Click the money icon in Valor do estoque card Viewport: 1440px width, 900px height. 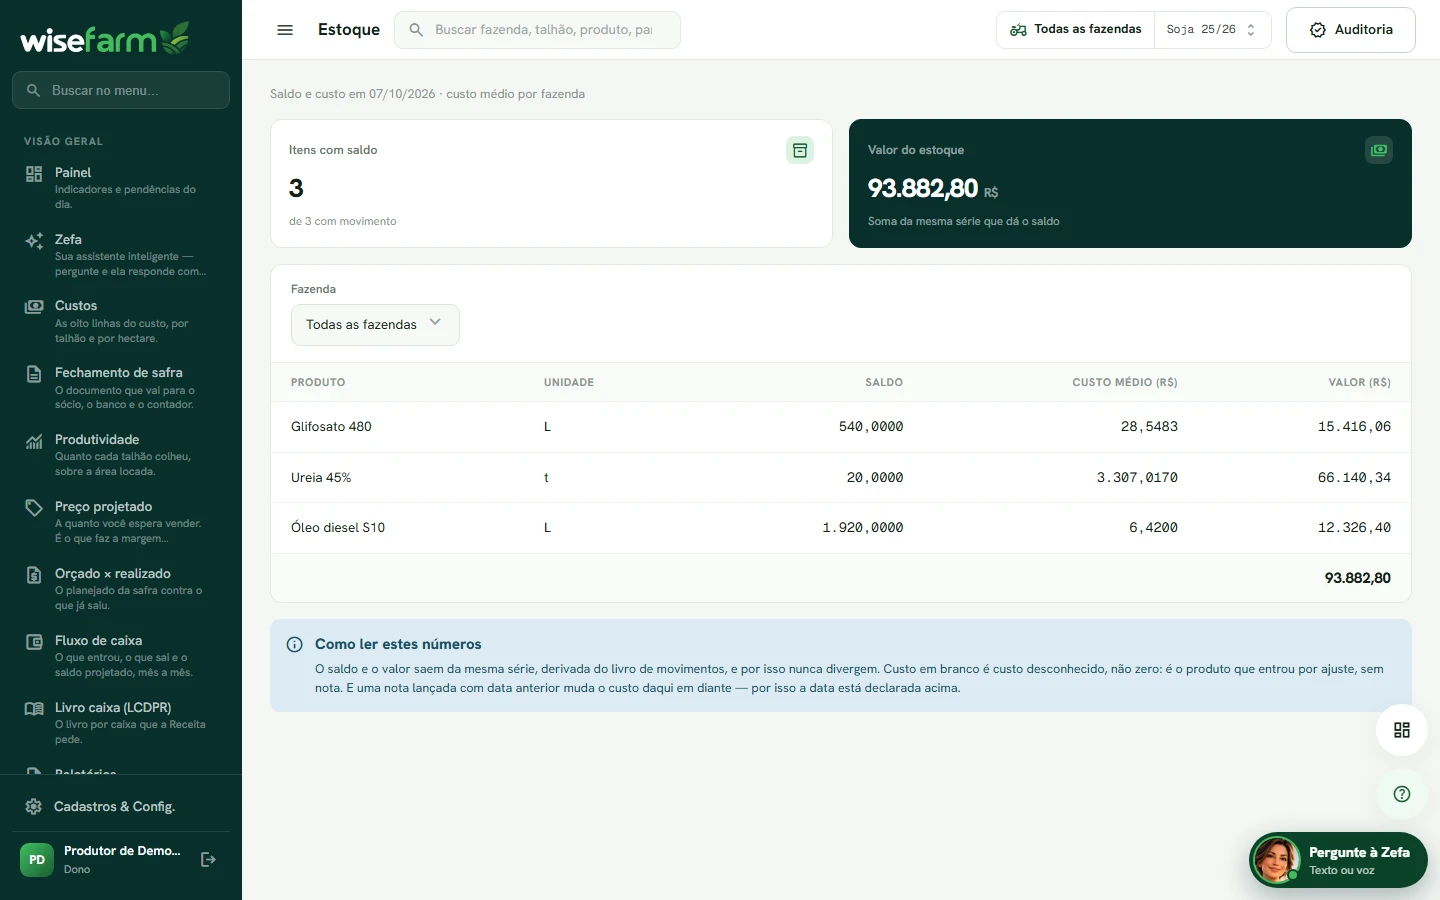tap(1379, 150)
